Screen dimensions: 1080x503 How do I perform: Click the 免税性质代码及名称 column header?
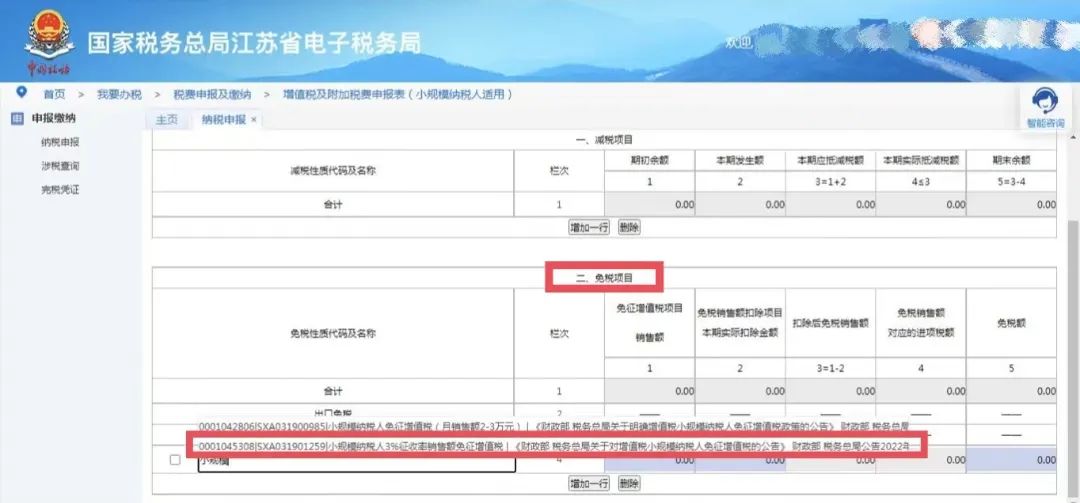click(333, 333)
